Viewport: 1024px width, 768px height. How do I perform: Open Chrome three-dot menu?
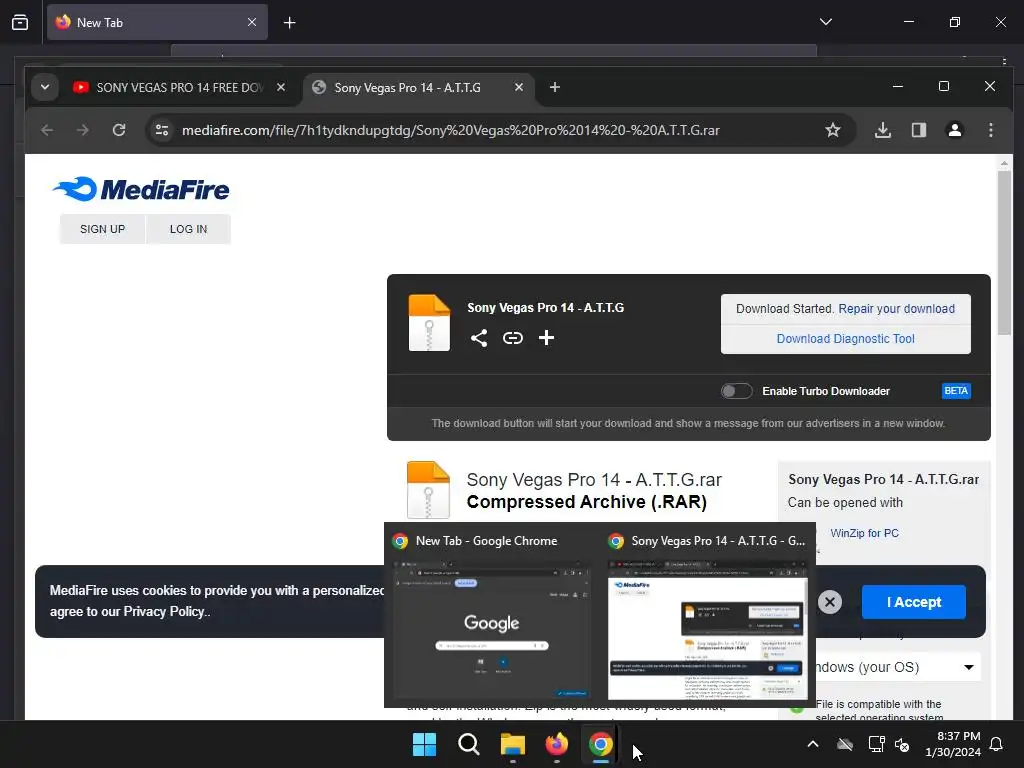click(991, 130)
